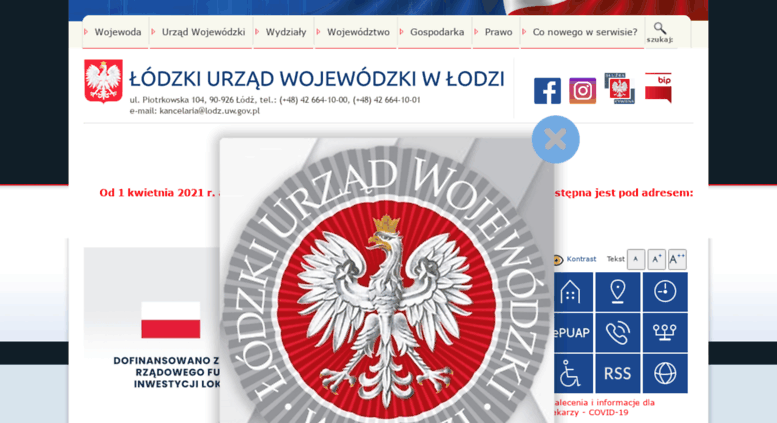Click the red dostępna jest pod adresem text
This screenshot has height=423, width=777.
point(623,193)
